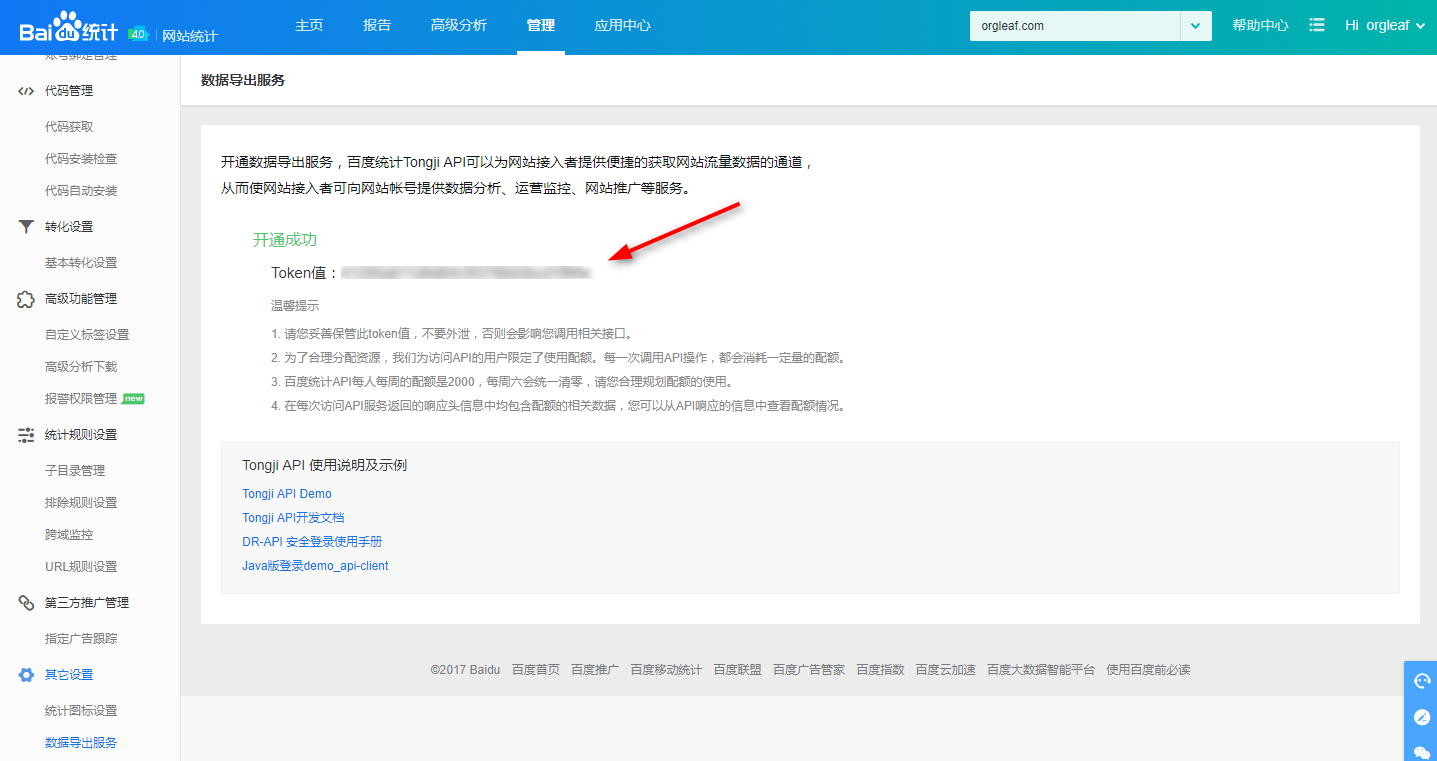
Task: Open 跨域监控 in sidebar
Action: 69,535
